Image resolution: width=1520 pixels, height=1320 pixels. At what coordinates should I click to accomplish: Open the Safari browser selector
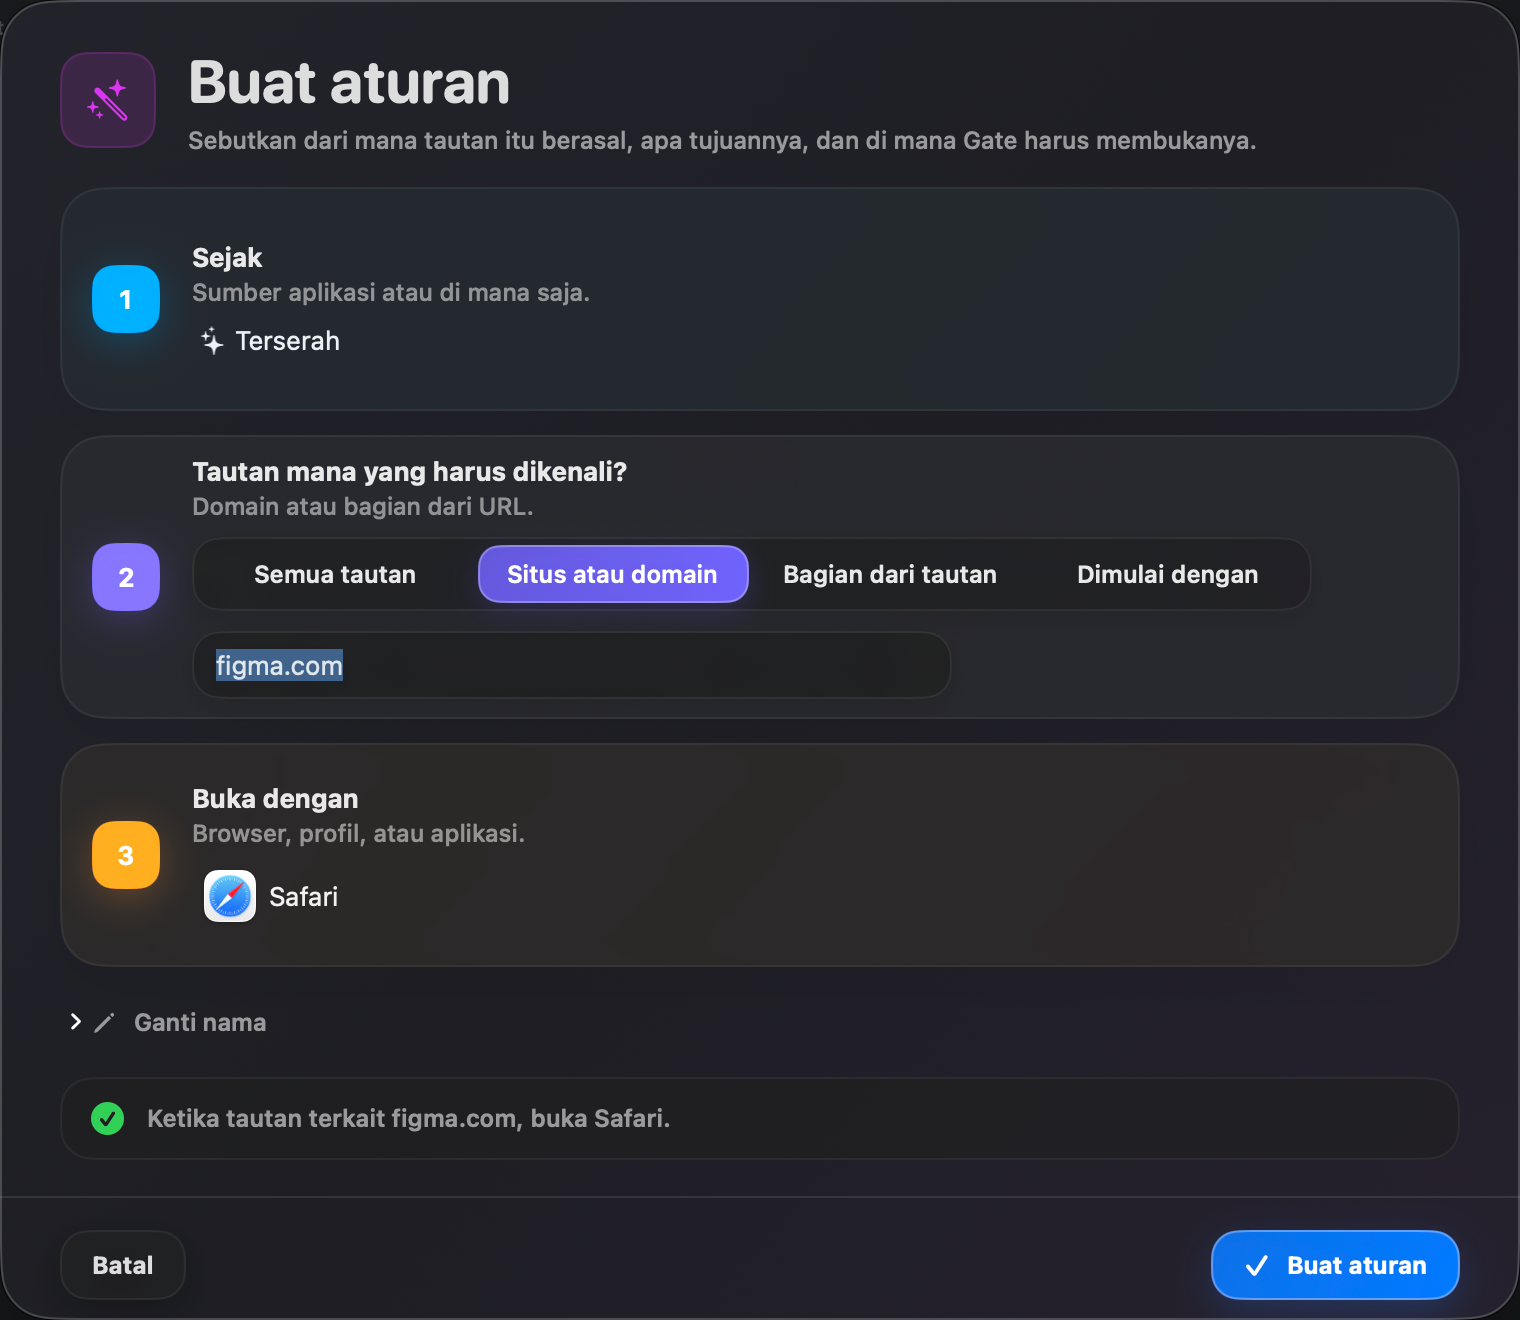[271, 896]
